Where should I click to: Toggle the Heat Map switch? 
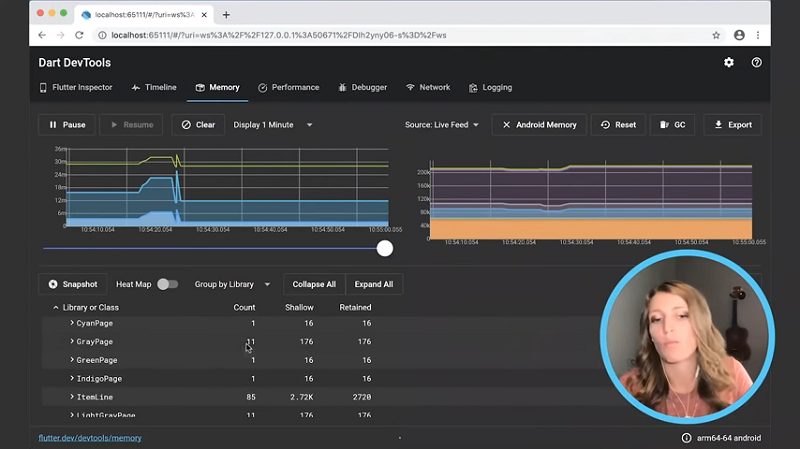coord(167,284)
